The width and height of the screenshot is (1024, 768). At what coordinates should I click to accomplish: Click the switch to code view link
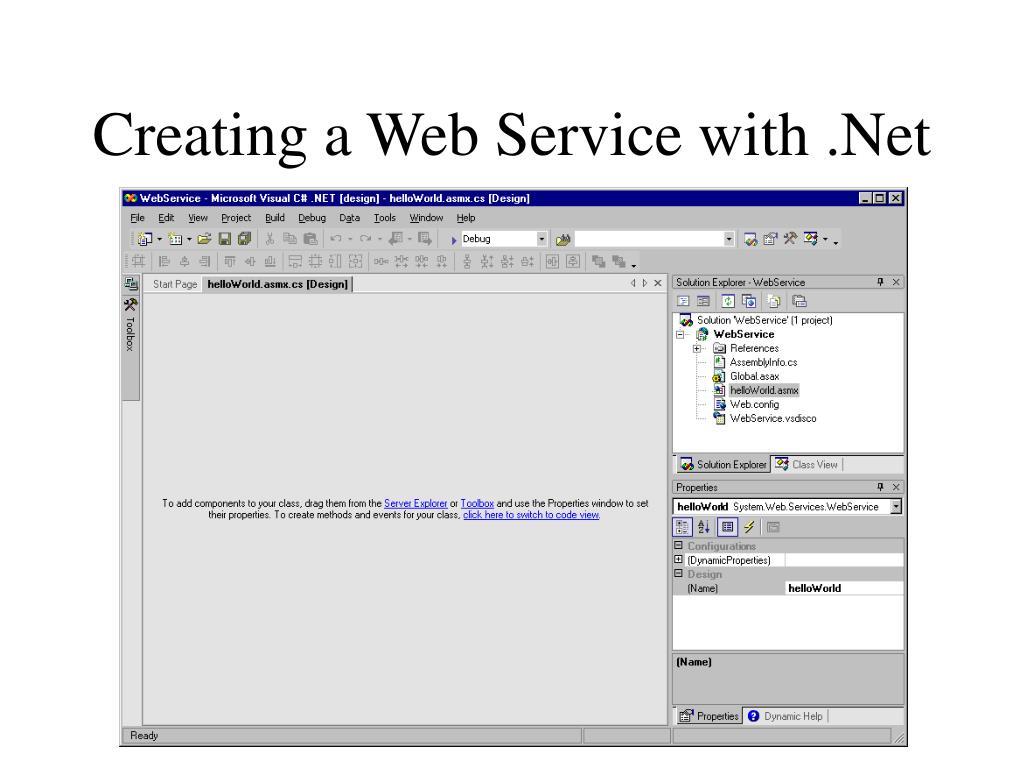coord(531,515)
